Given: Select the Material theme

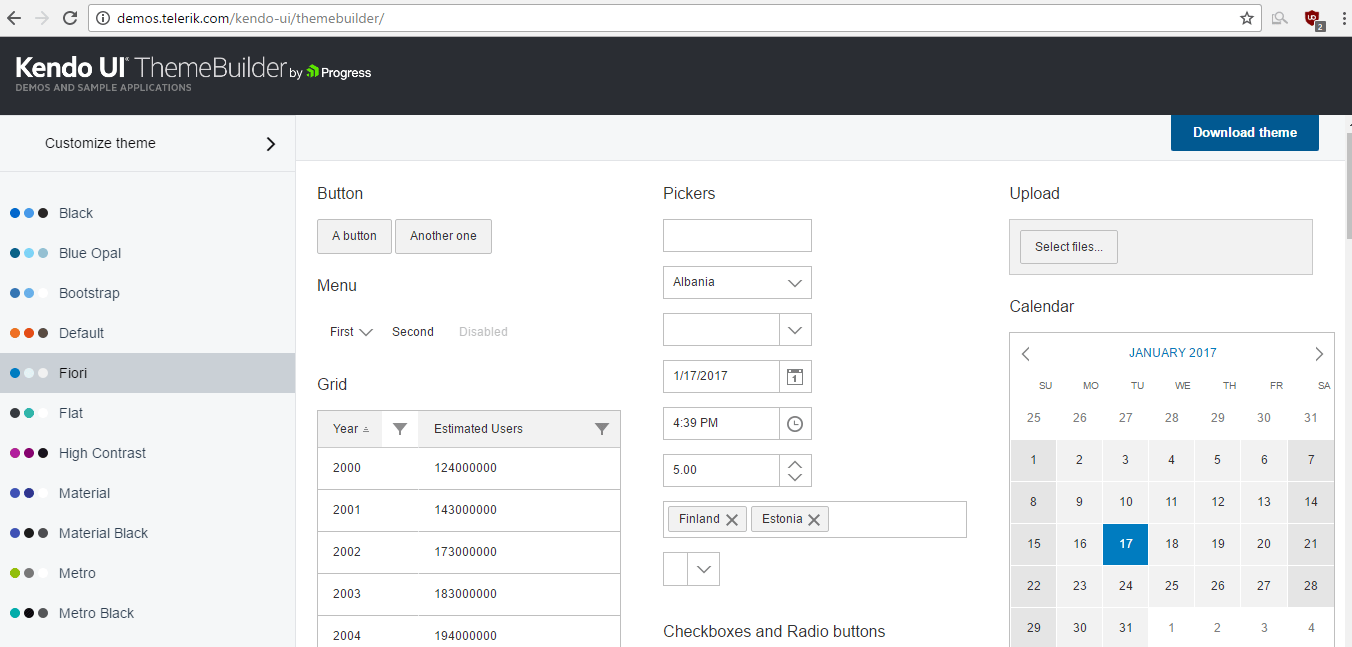Looking at the screenshot, I should (147, 493).
